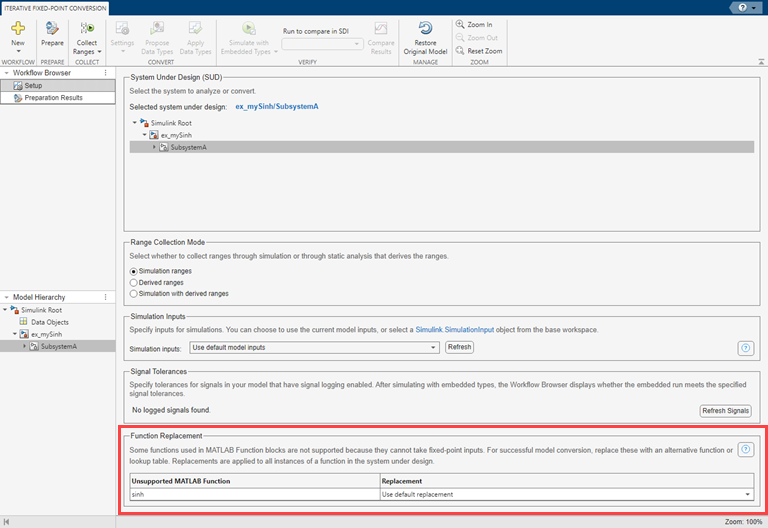Screen dimensions: 768x528
Task: Collapse Workflow Browser panel
Action: 6,72
